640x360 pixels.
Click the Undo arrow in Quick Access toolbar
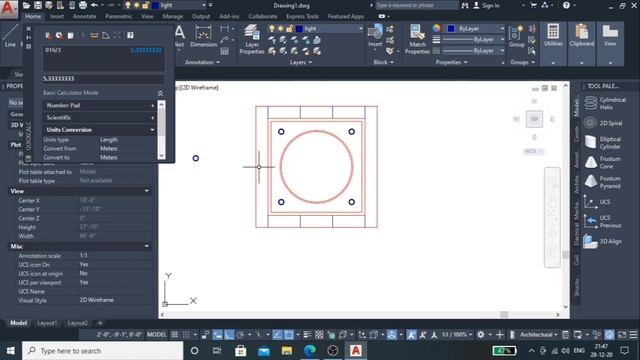[94, 5]
